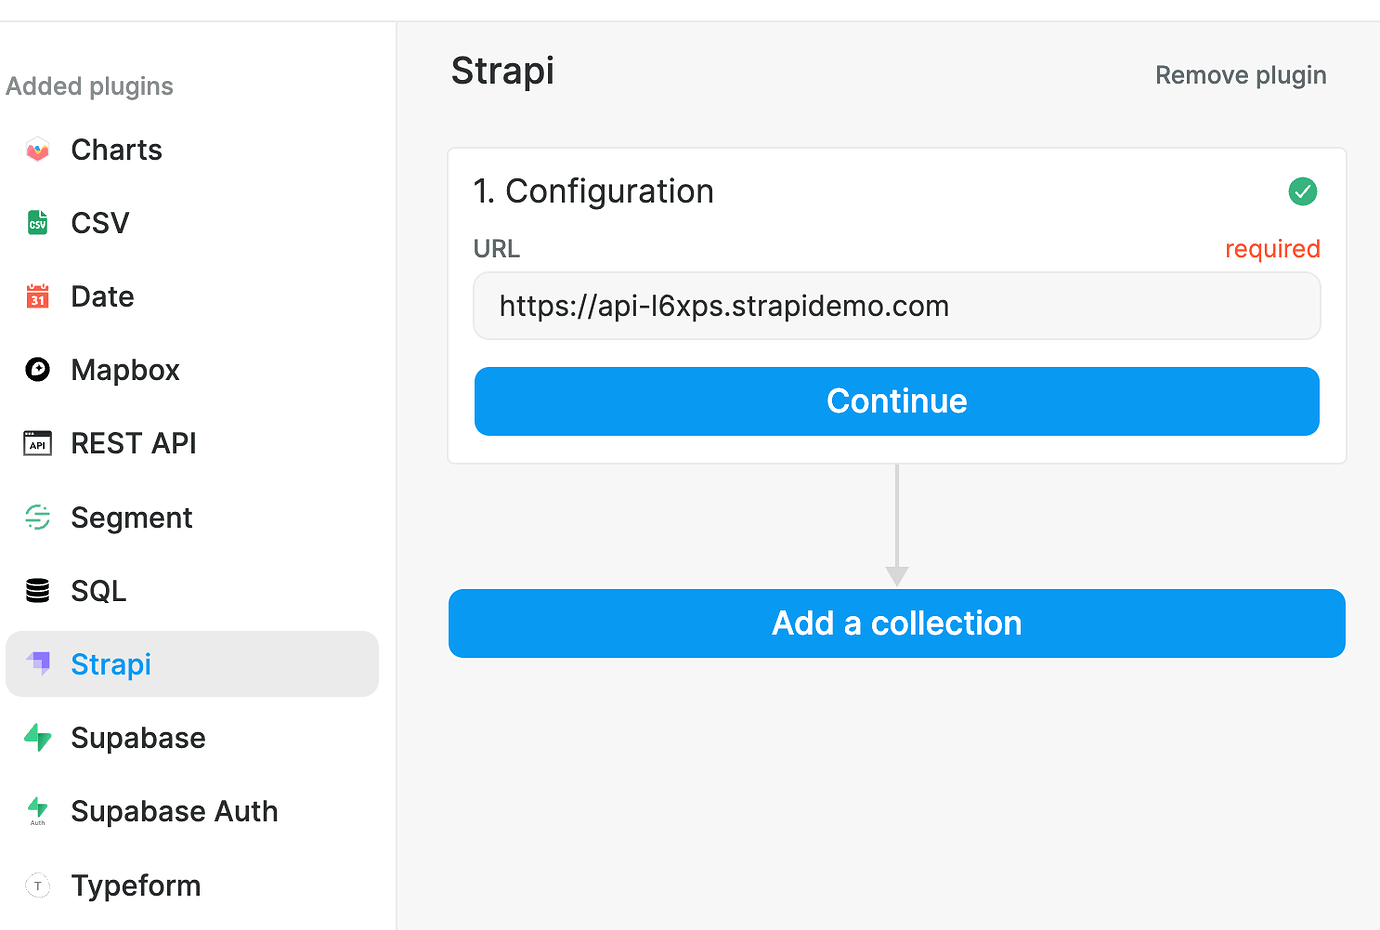Click the red Date calendar icon
1380x930 pixels.
click(38, 297)
